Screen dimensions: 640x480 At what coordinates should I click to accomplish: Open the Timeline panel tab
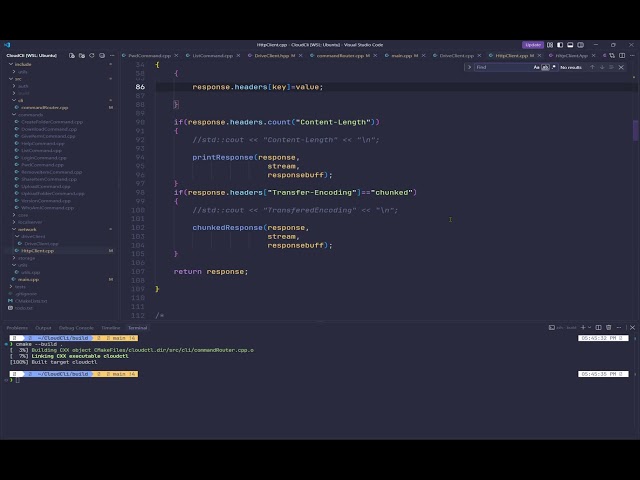coord(111,328)
